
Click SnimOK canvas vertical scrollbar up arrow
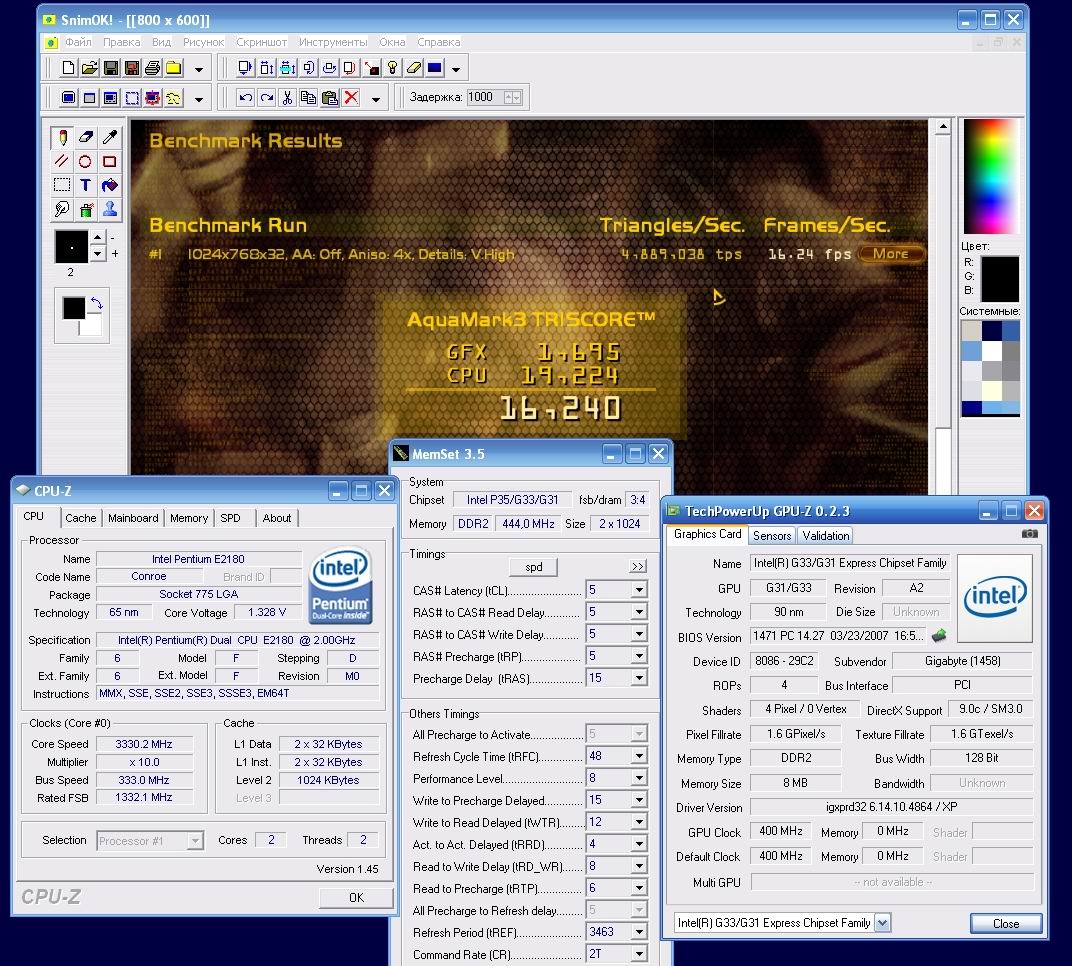[943, 126]
